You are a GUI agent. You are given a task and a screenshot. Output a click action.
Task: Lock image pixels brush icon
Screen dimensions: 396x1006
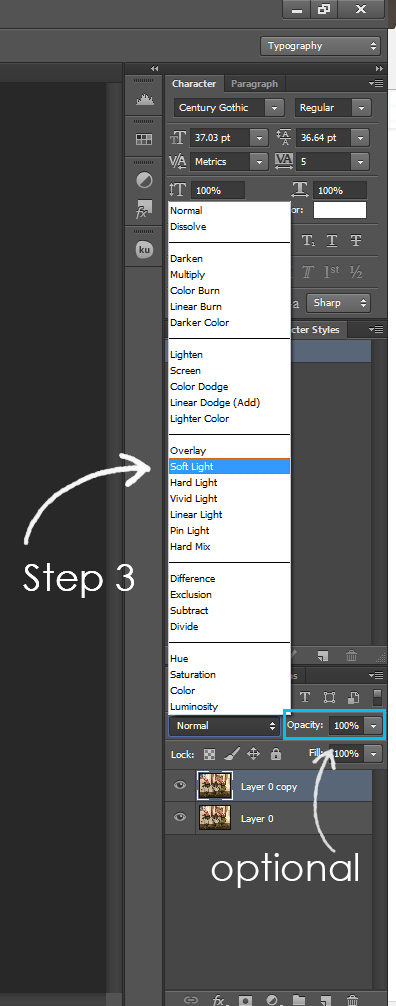coord(231,754)
